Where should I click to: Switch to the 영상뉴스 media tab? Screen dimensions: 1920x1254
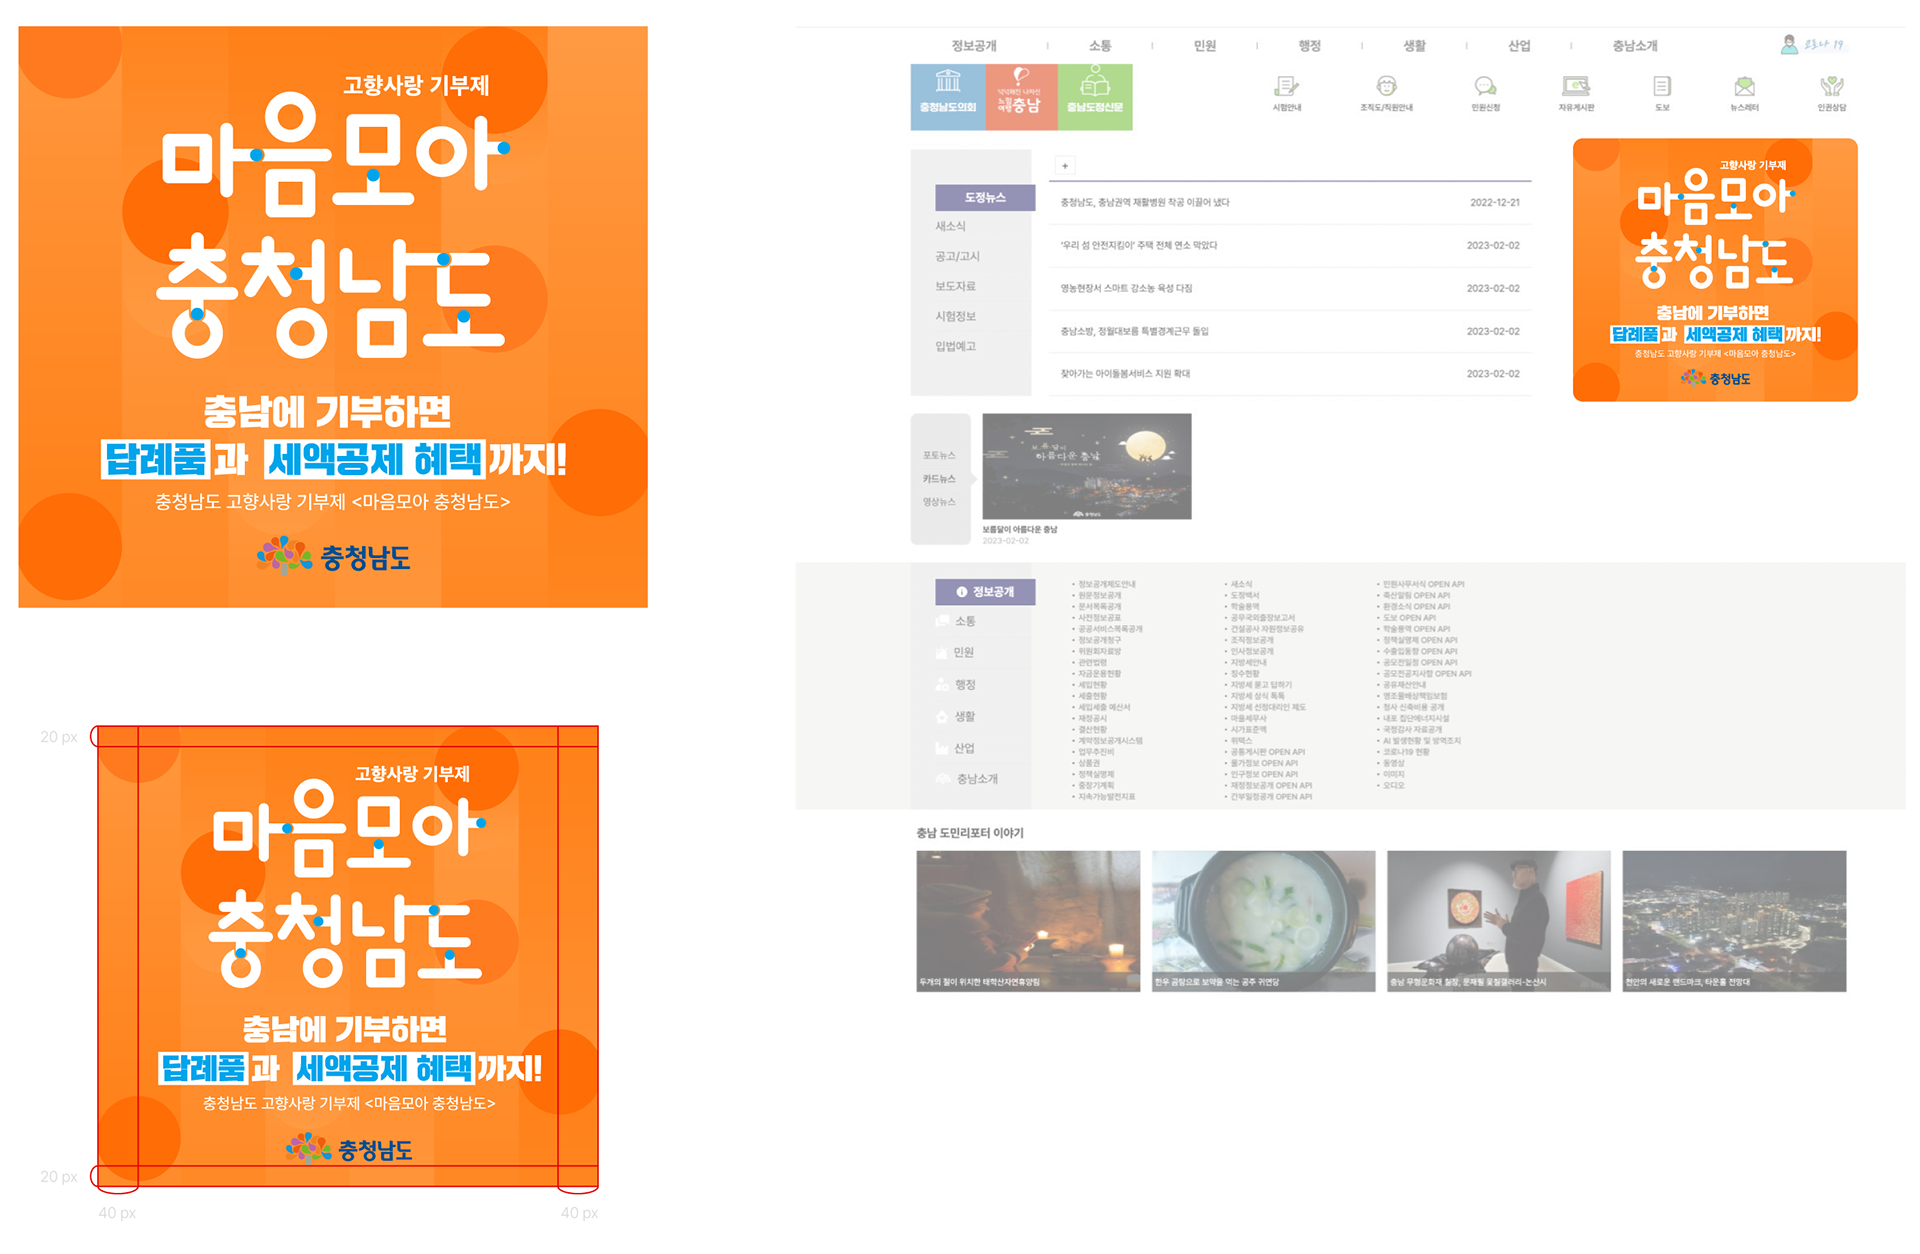[938, 502]
